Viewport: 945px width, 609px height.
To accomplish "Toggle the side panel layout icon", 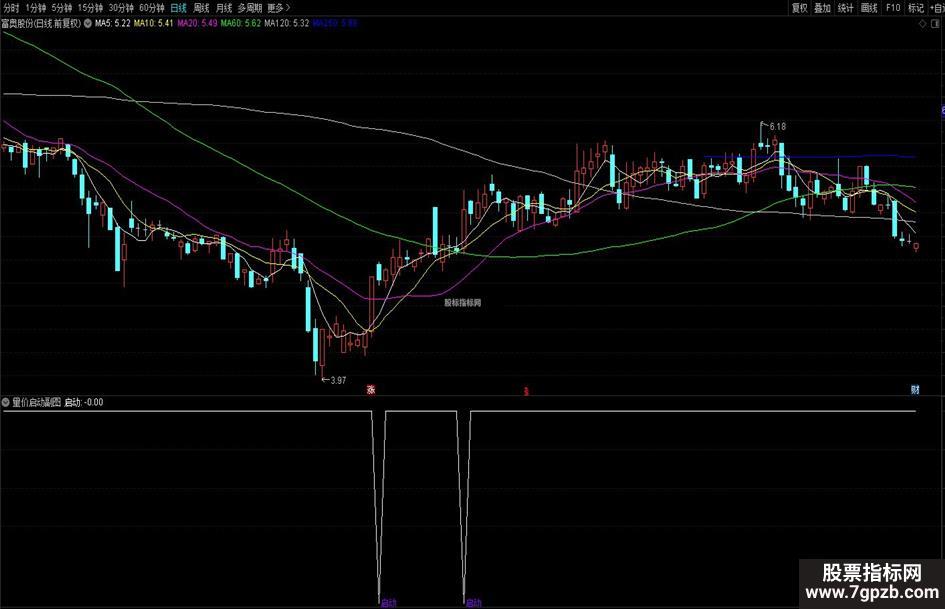I will pos(936,24).
